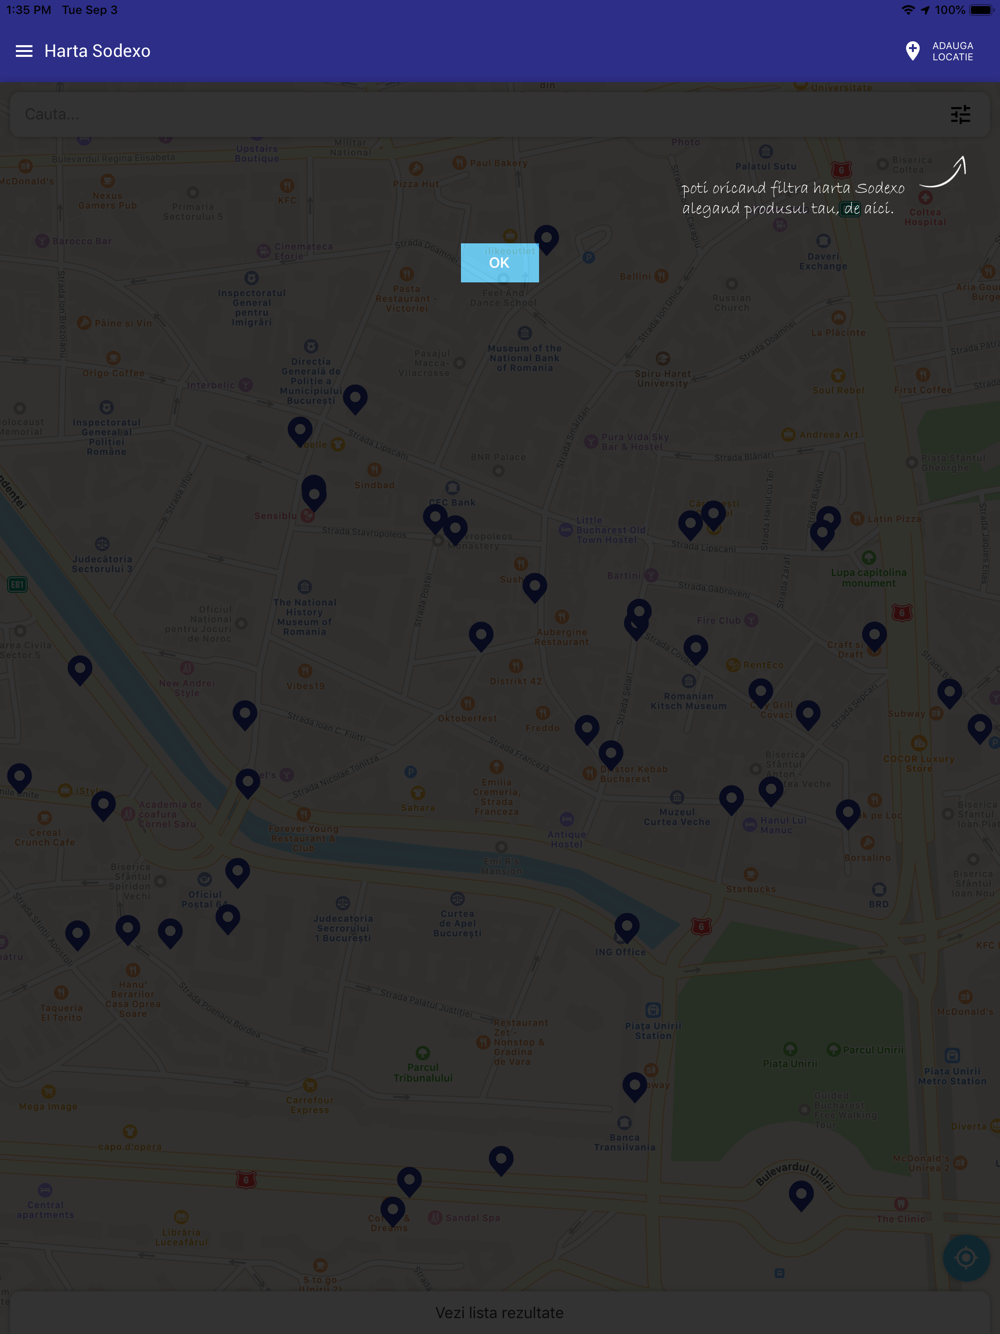Open the filter sliders icon
Image resolution: width=1000 pixels, height=1334 pixels.
pos(960,114)
